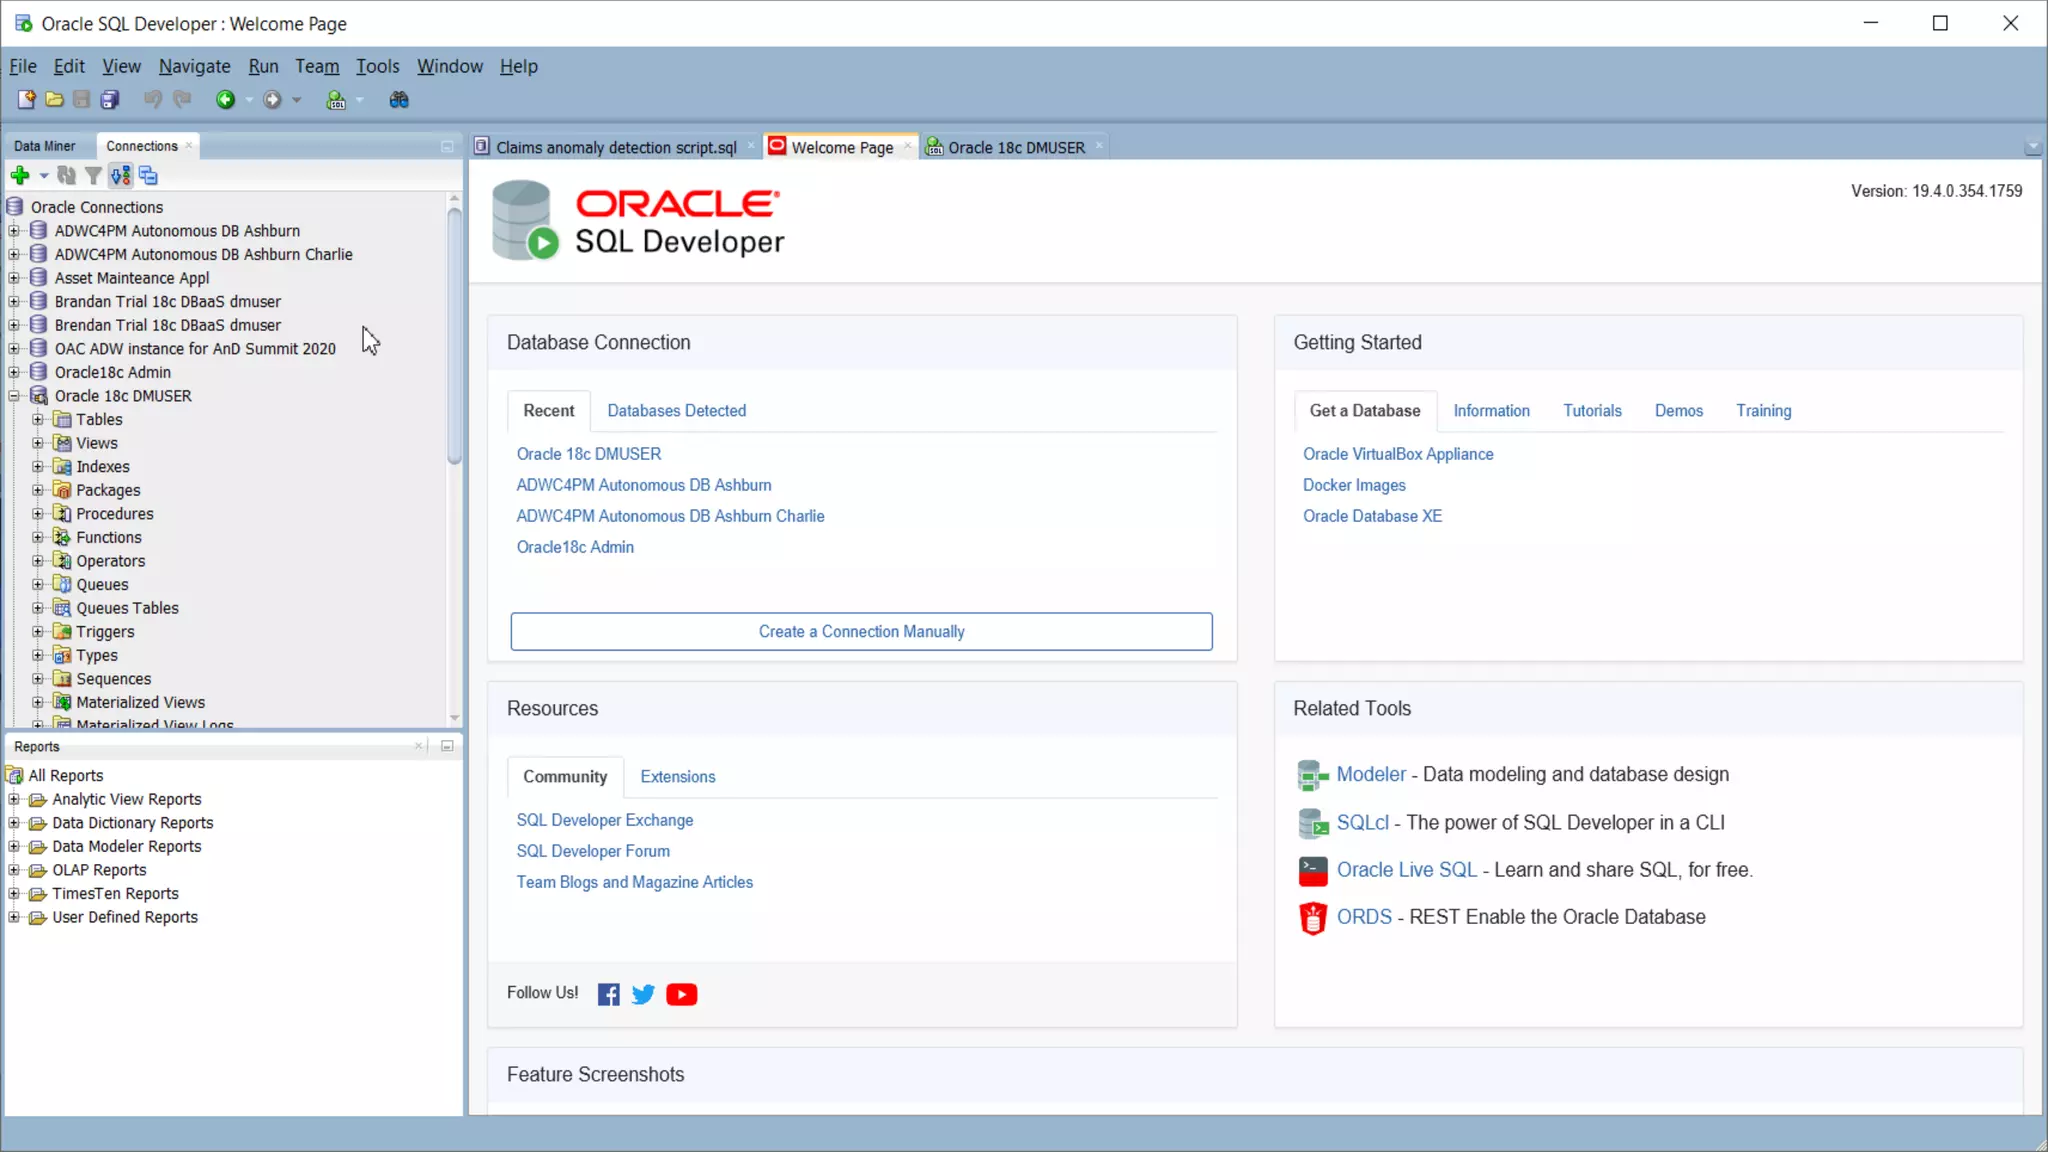Open the Tools menu
Screen dimensions: 2048x1152
[377, 66]
